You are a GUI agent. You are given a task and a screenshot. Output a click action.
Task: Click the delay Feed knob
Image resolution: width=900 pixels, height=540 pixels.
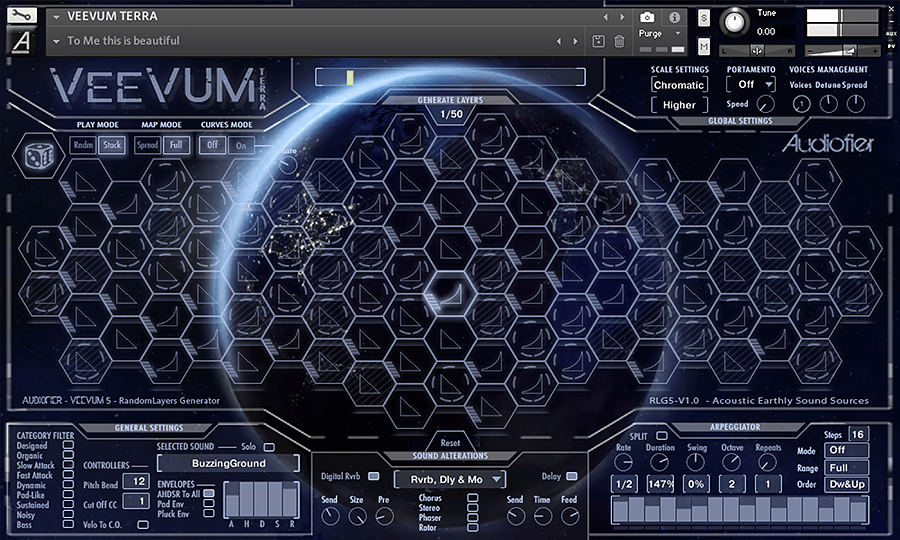click(x=569, y=516)
